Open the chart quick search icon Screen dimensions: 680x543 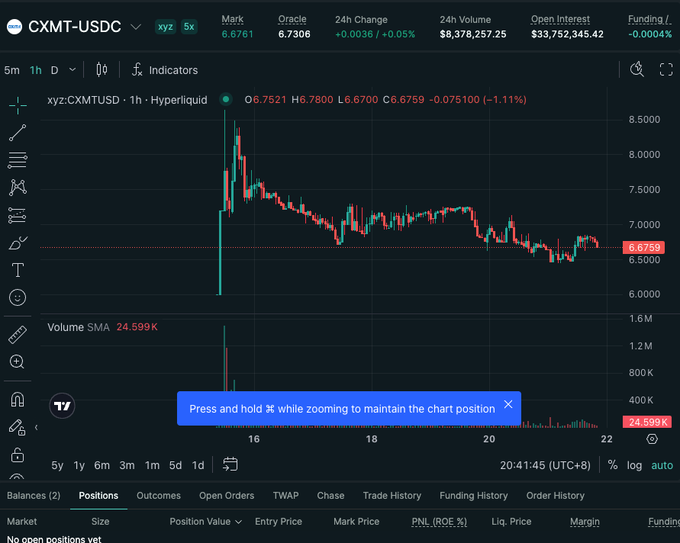[x=637, y=69]
